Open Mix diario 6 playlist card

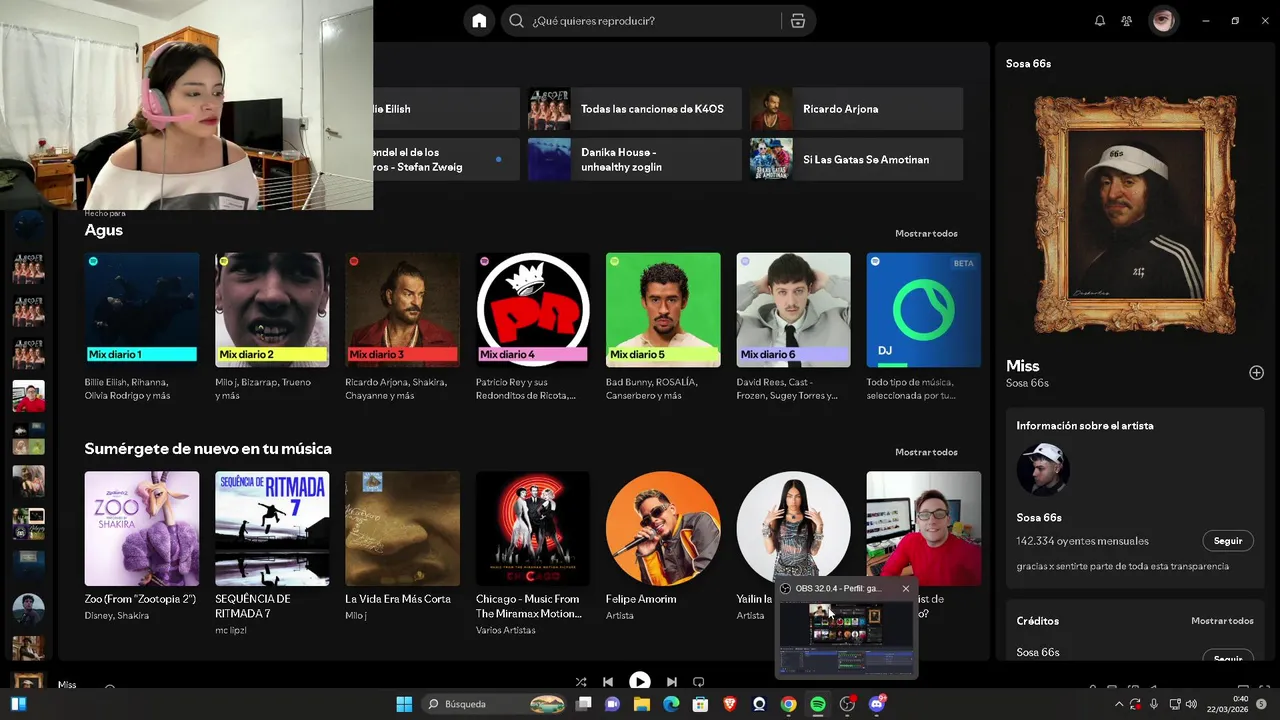[794, 328]
